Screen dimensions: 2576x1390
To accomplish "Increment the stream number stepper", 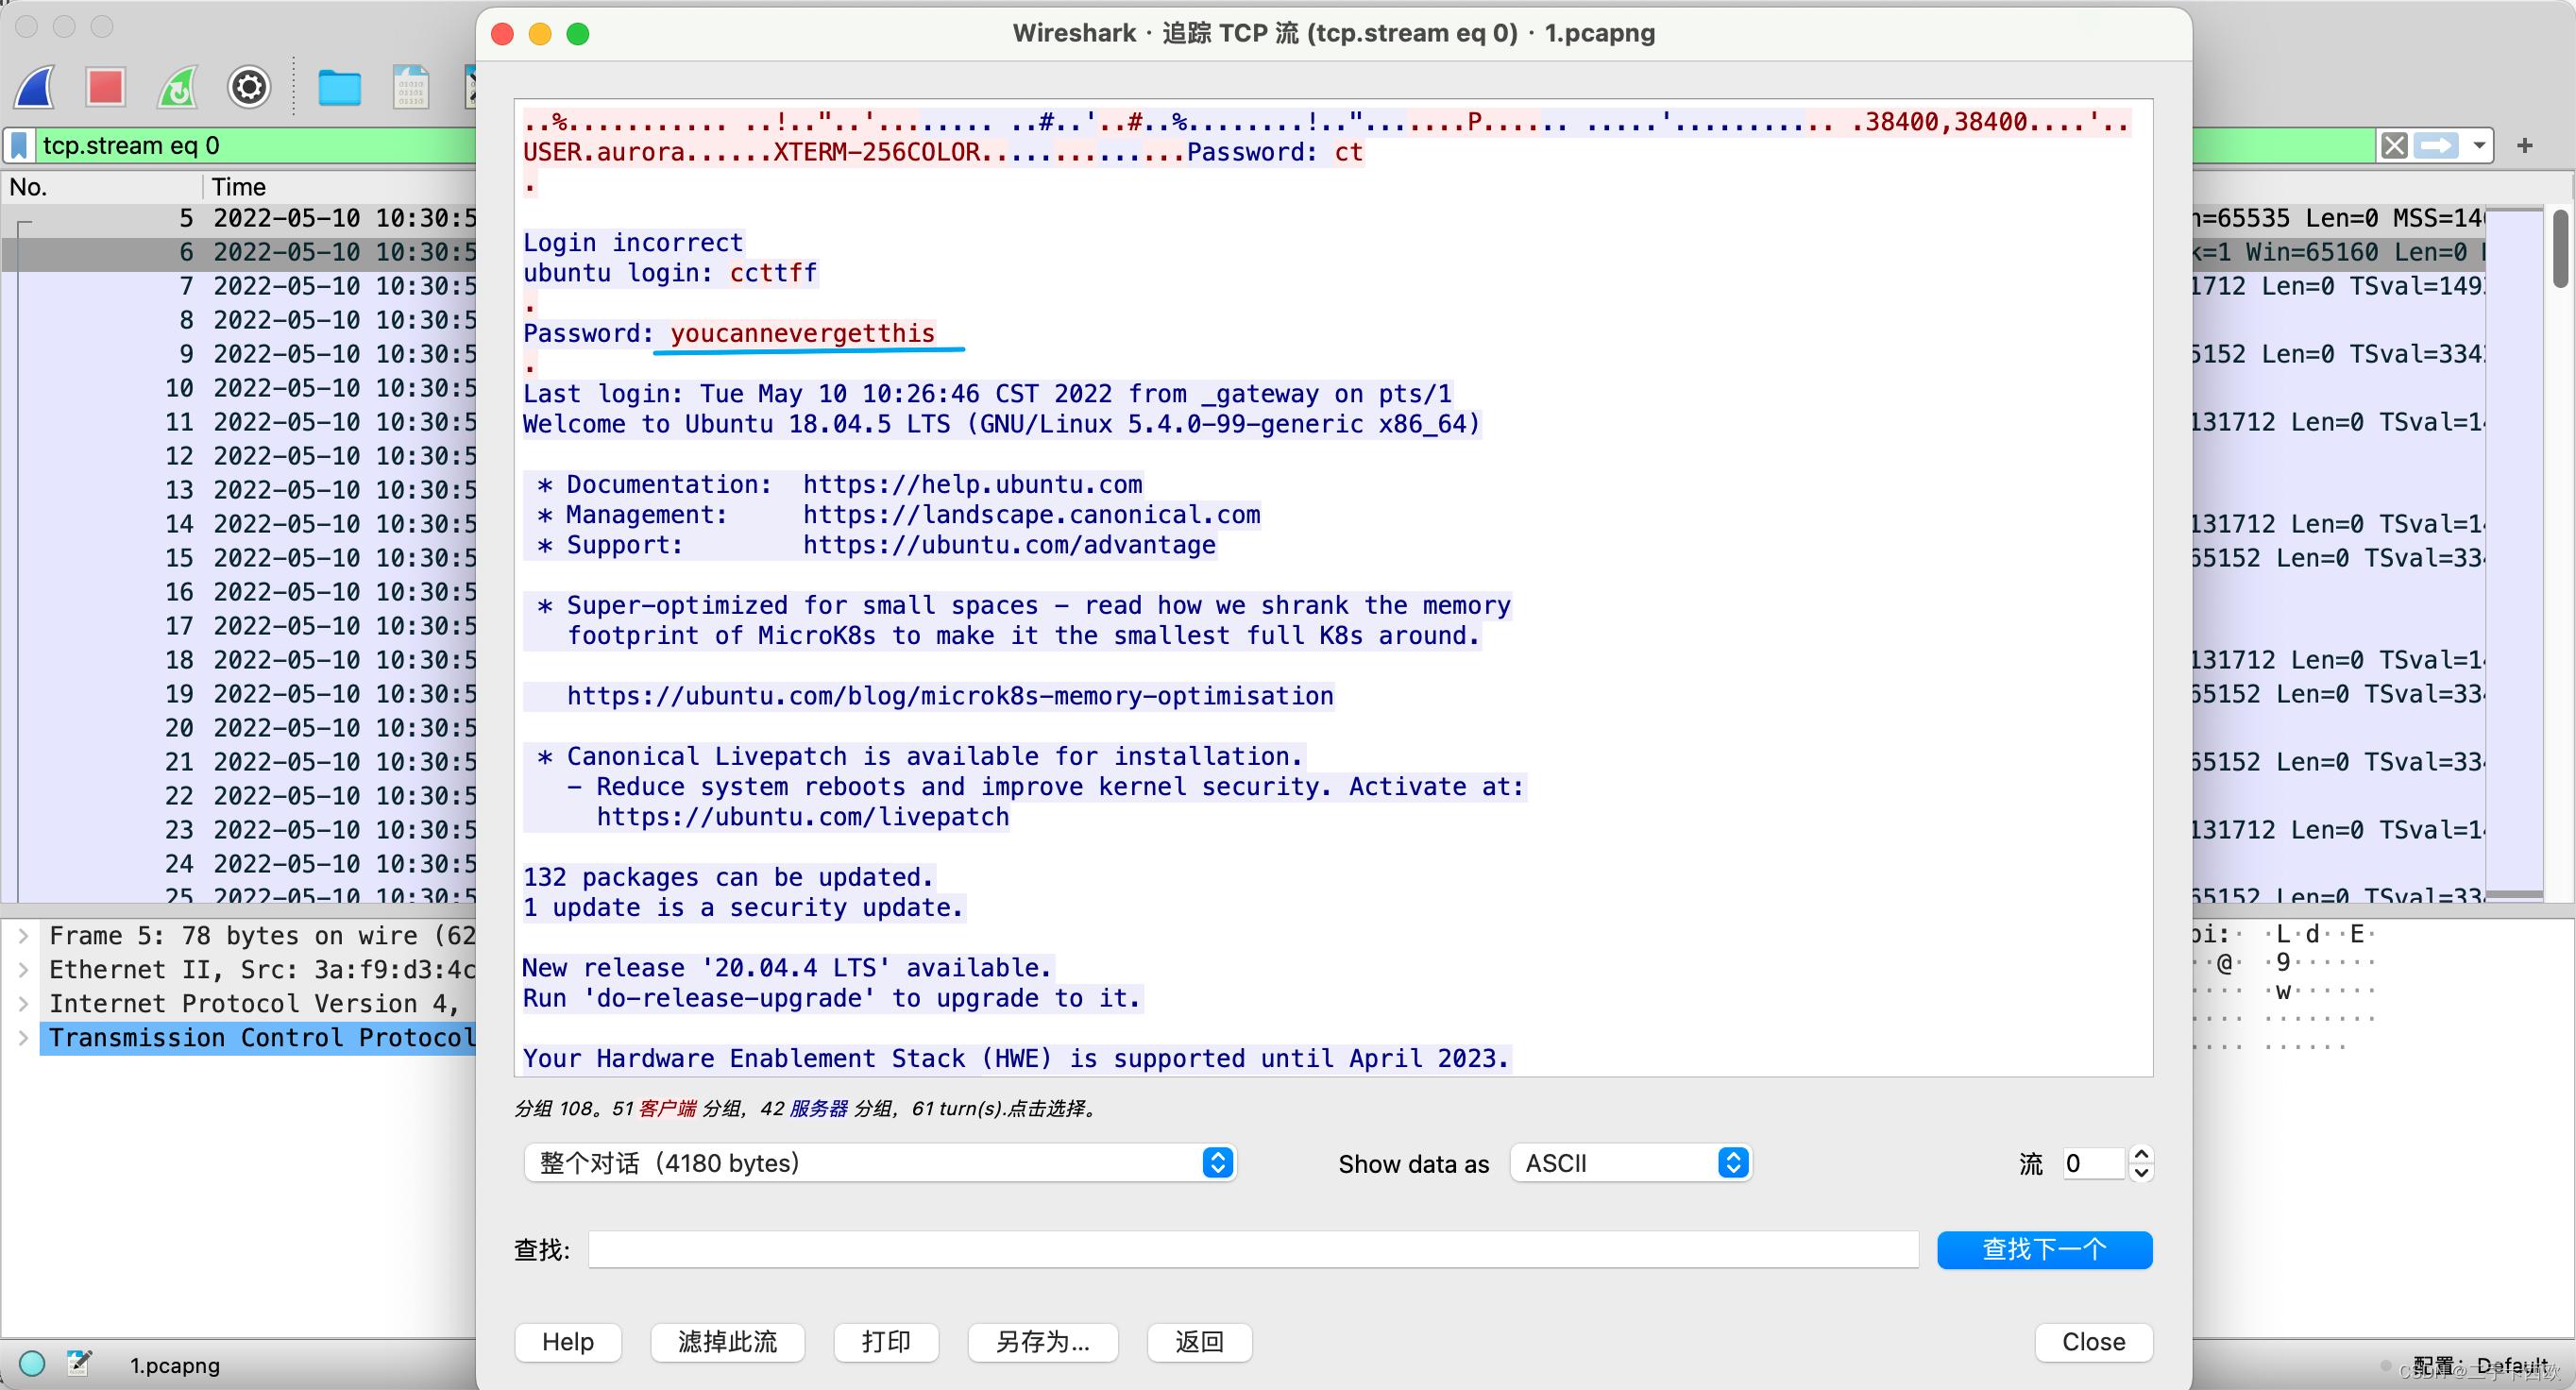I will pos(2141,1154).
